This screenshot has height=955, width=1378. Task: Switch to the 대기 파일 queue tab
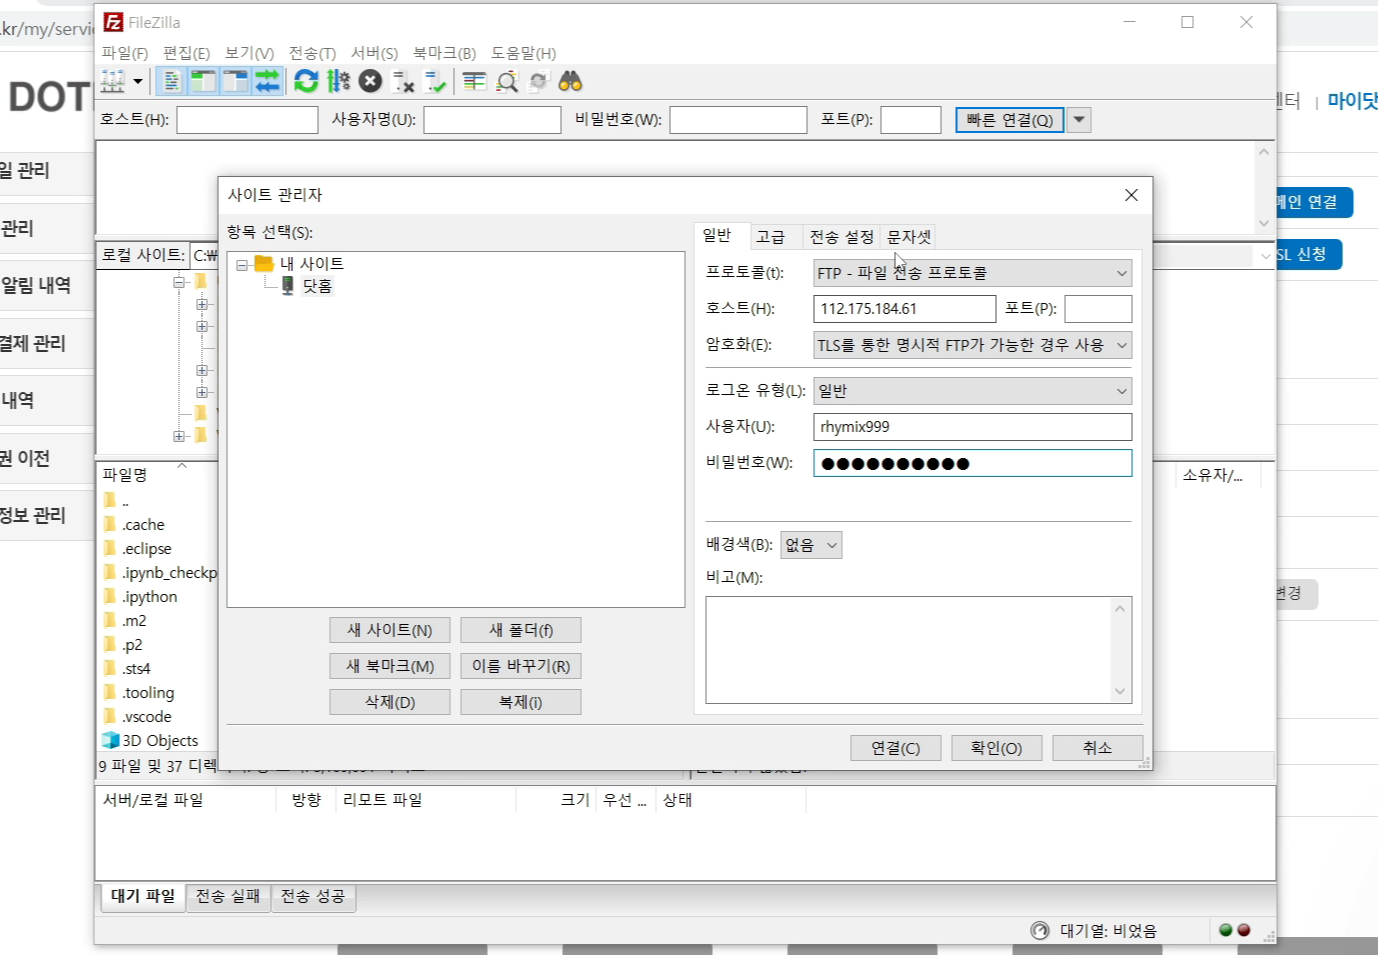(143, 896)
